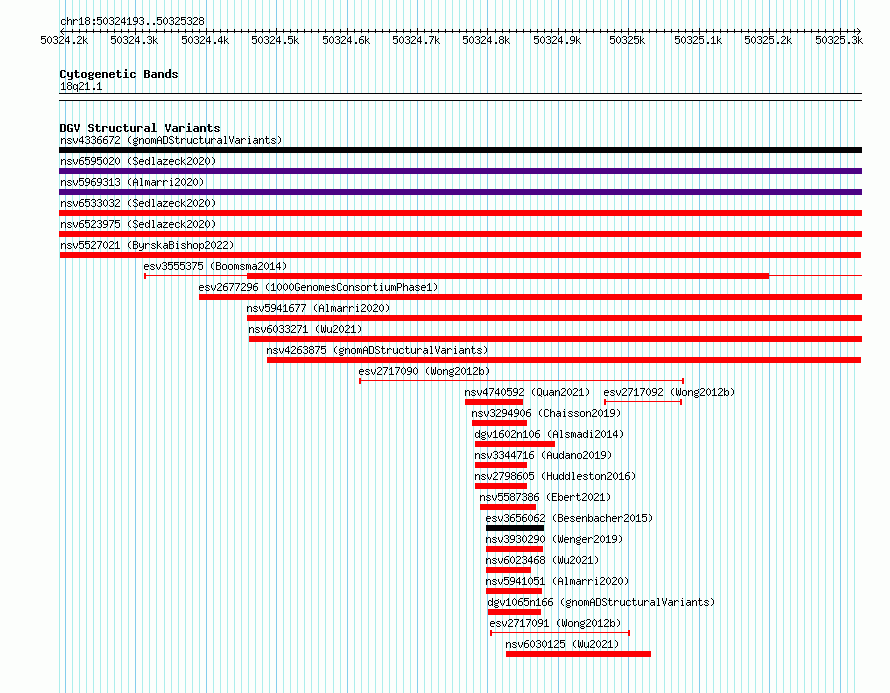
Task: Click the red nsv6533032 variant bar
Action: pos(460,213)
